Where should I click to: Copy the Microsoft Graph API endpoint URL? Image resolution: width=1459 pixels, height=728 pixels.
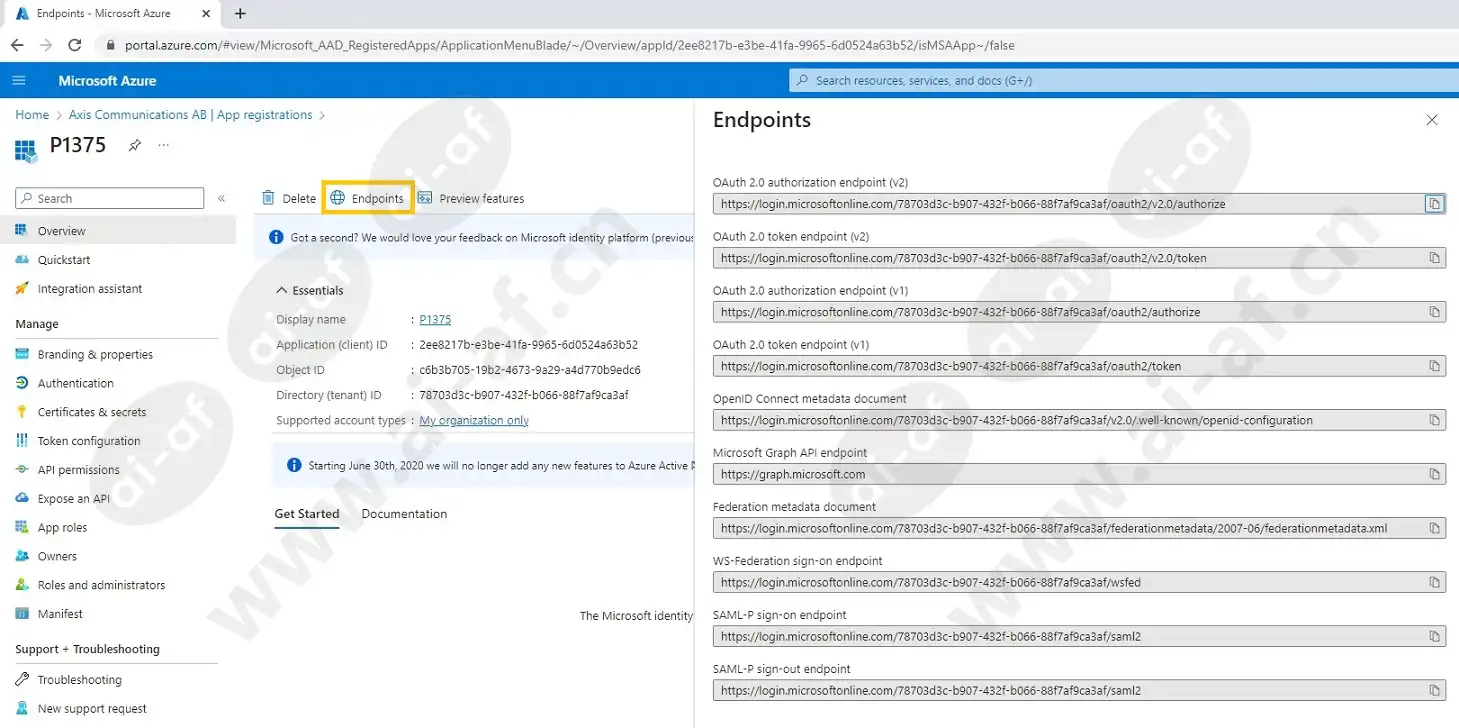point(1434,474)
